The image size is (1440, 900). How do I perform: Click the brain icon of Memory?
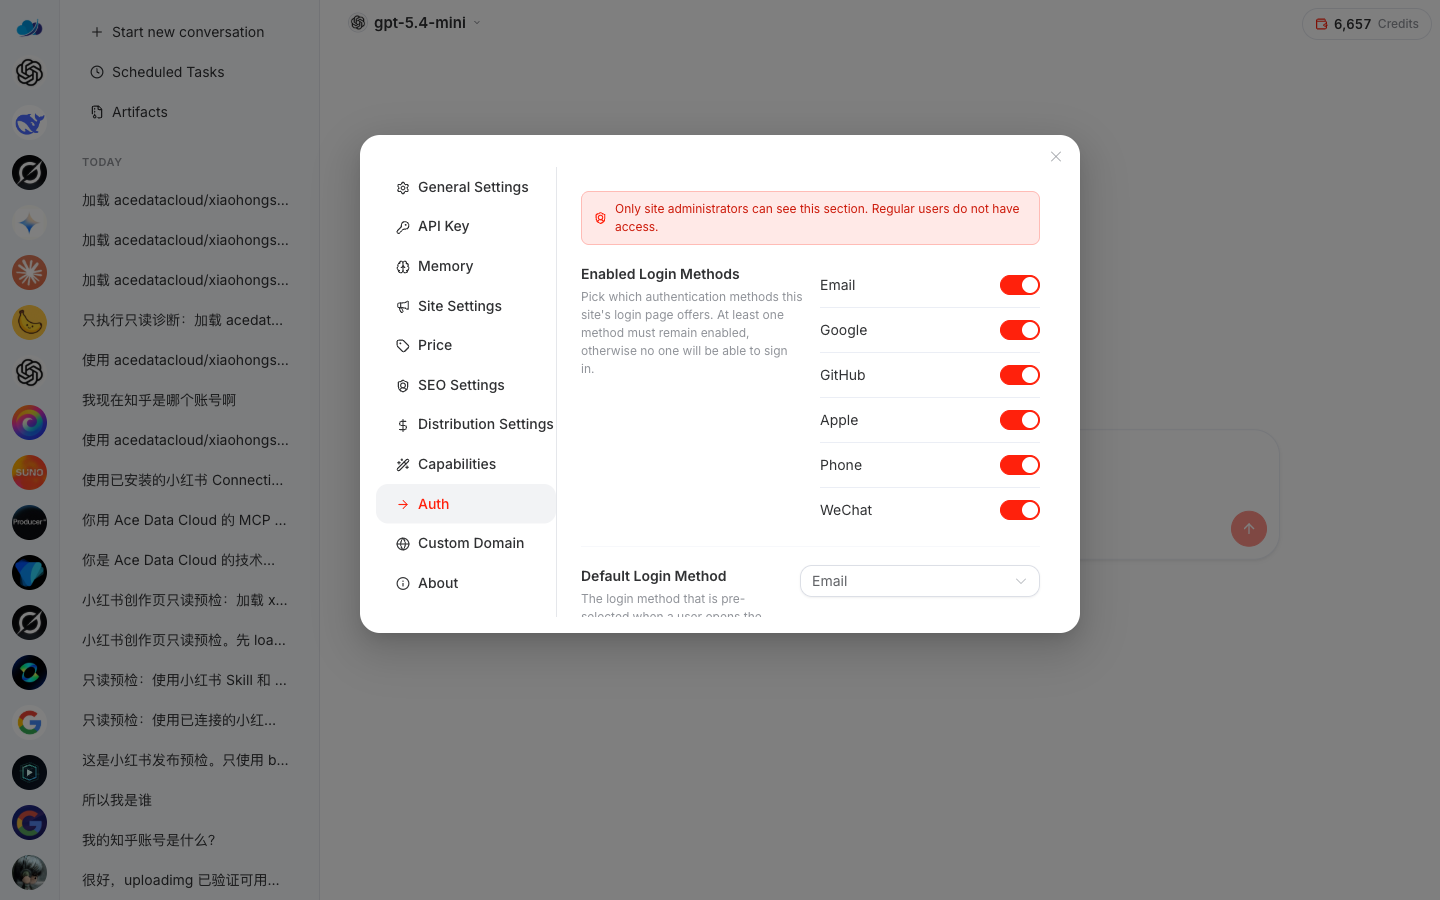pos(403,267)
